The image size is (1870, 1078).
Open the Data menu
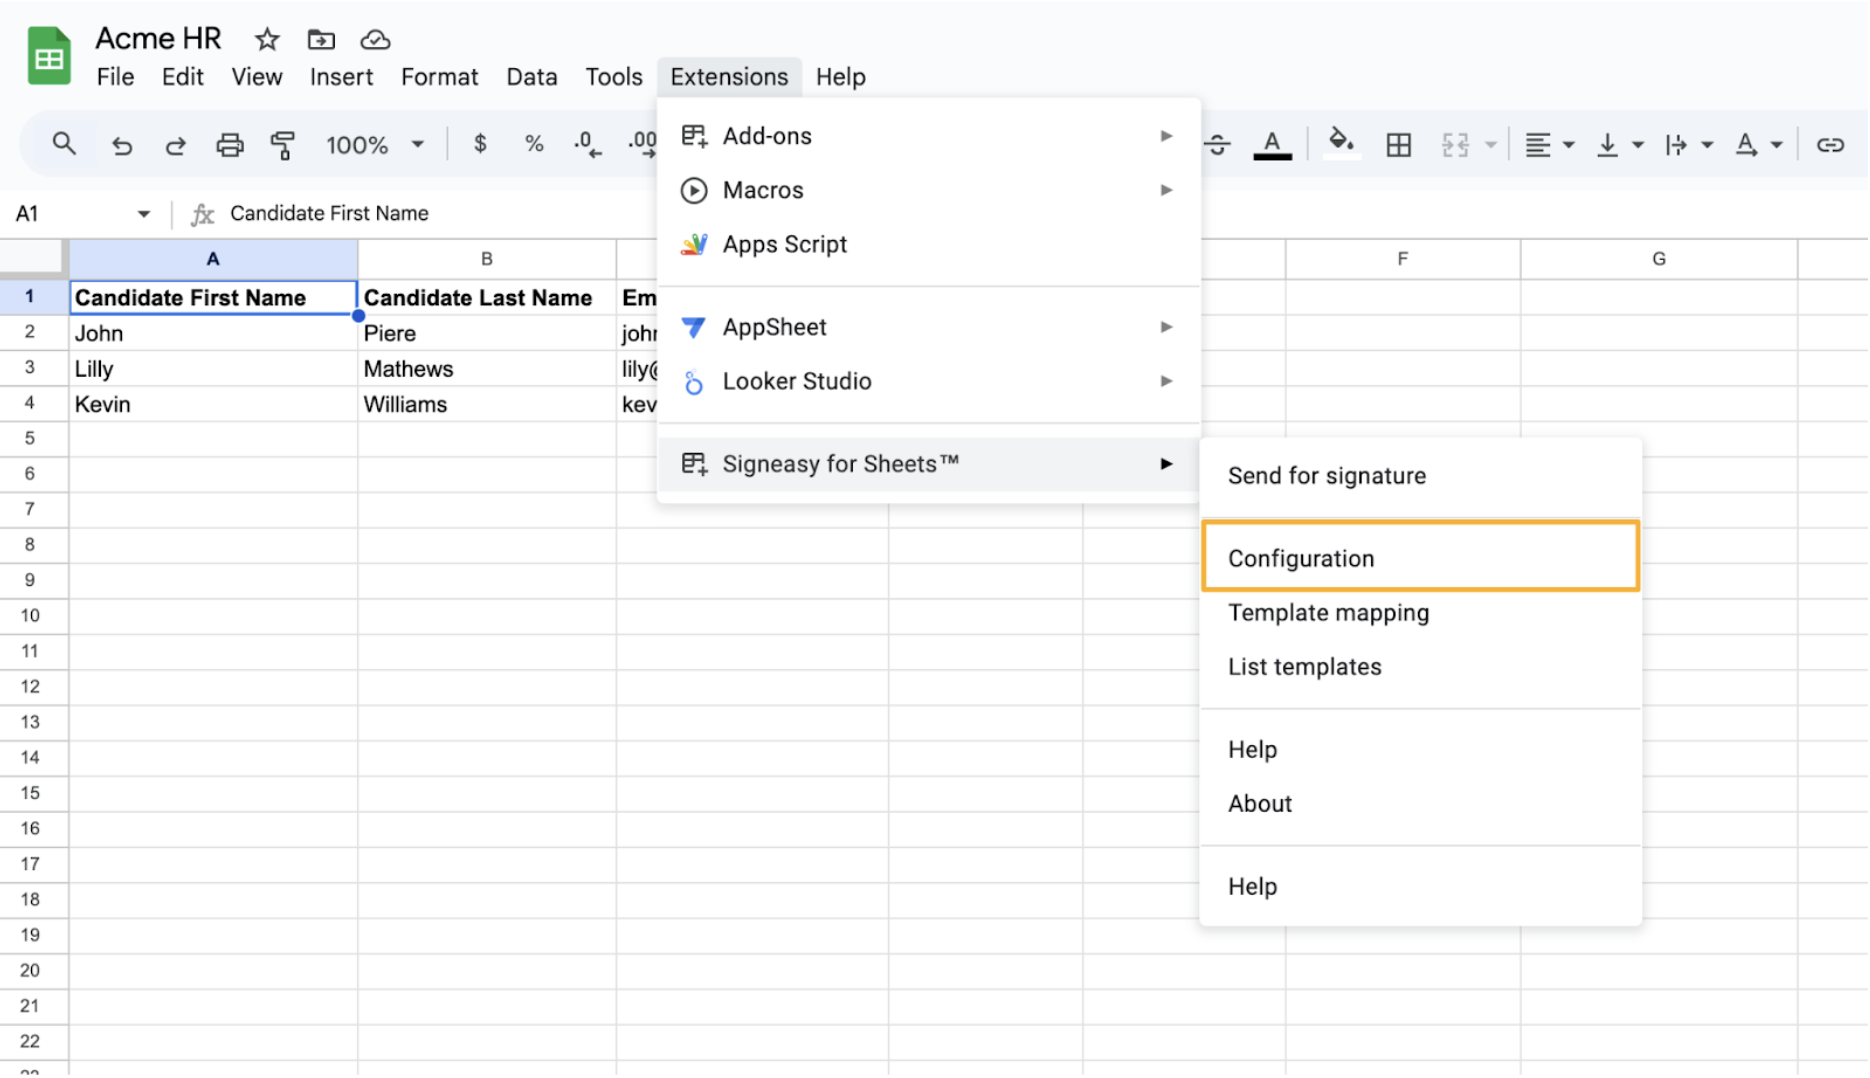[x=532, y=77]
